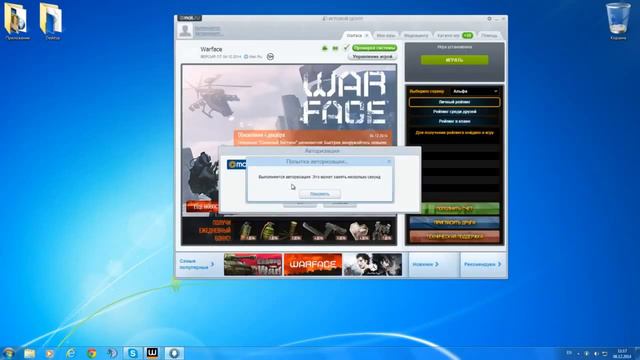The height and width of the screenshot is (360, 640).
Task: Click the second green icon beside Warface title
Action: click(x=335, y=48)
